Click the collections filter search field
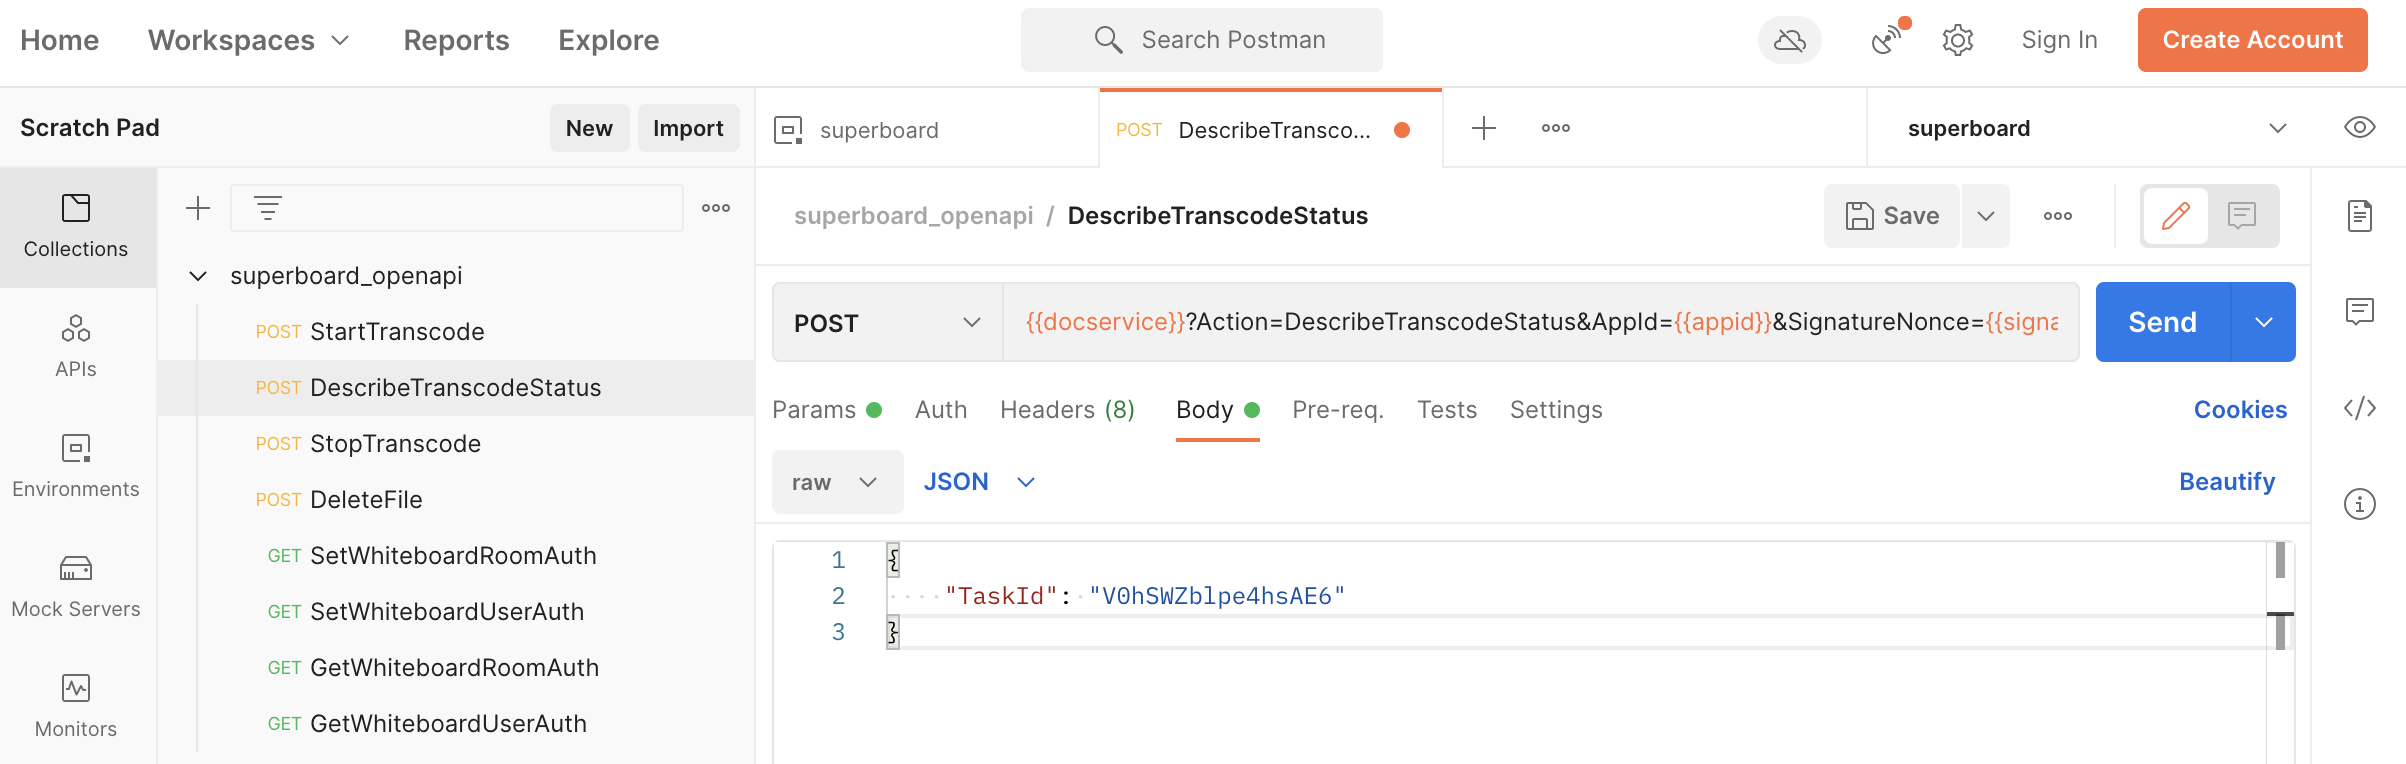The height and width of the screenshot is (764, 2406). pyautogui.click(x=457, y=208)
